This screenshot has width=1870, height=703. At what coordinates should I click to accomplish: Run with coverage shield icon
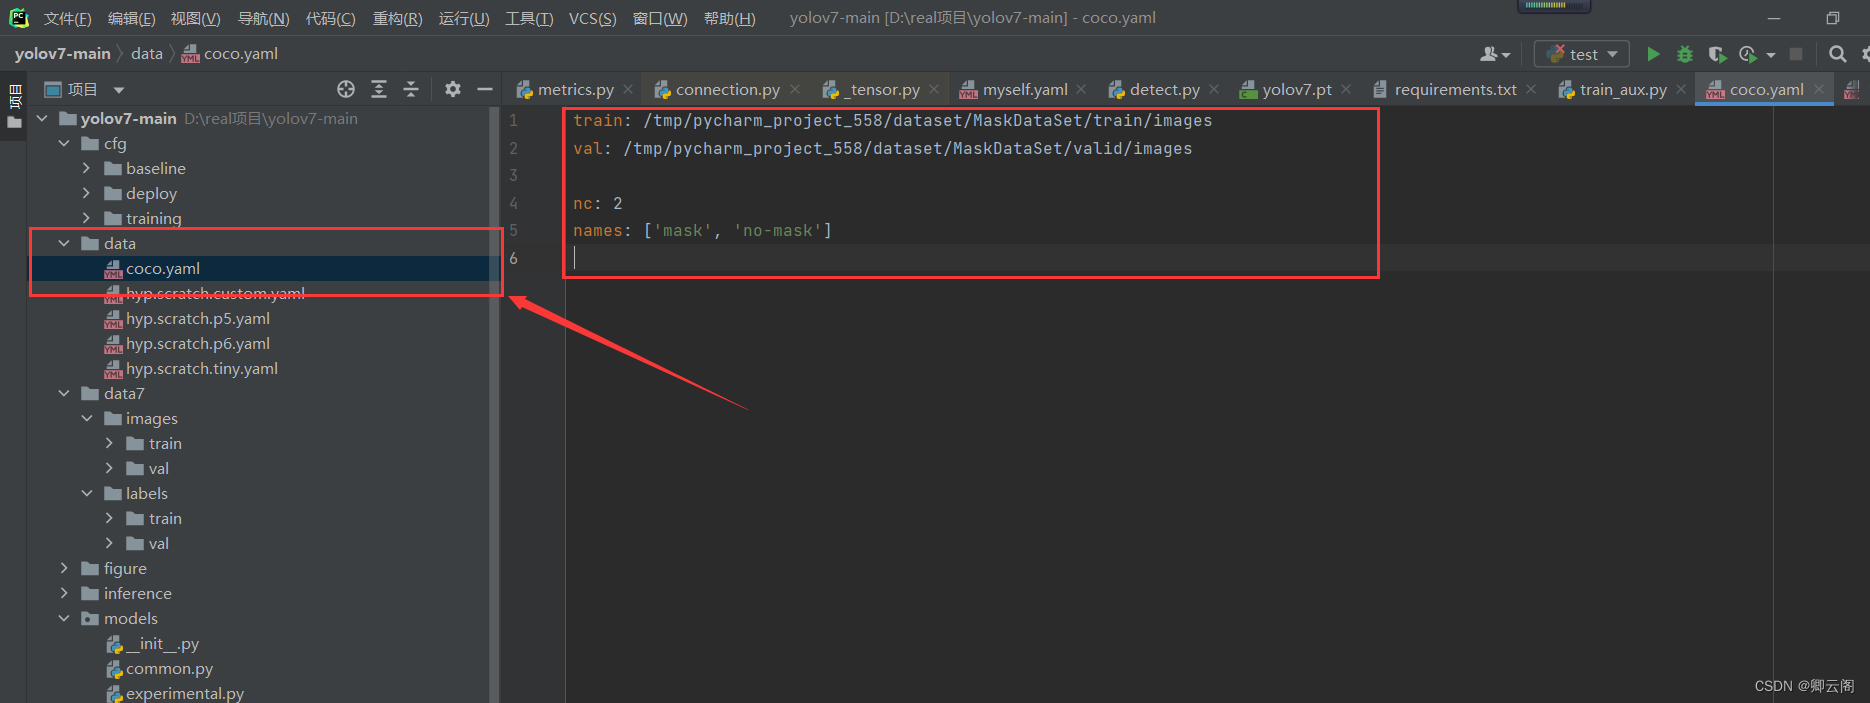(1716, 54)
